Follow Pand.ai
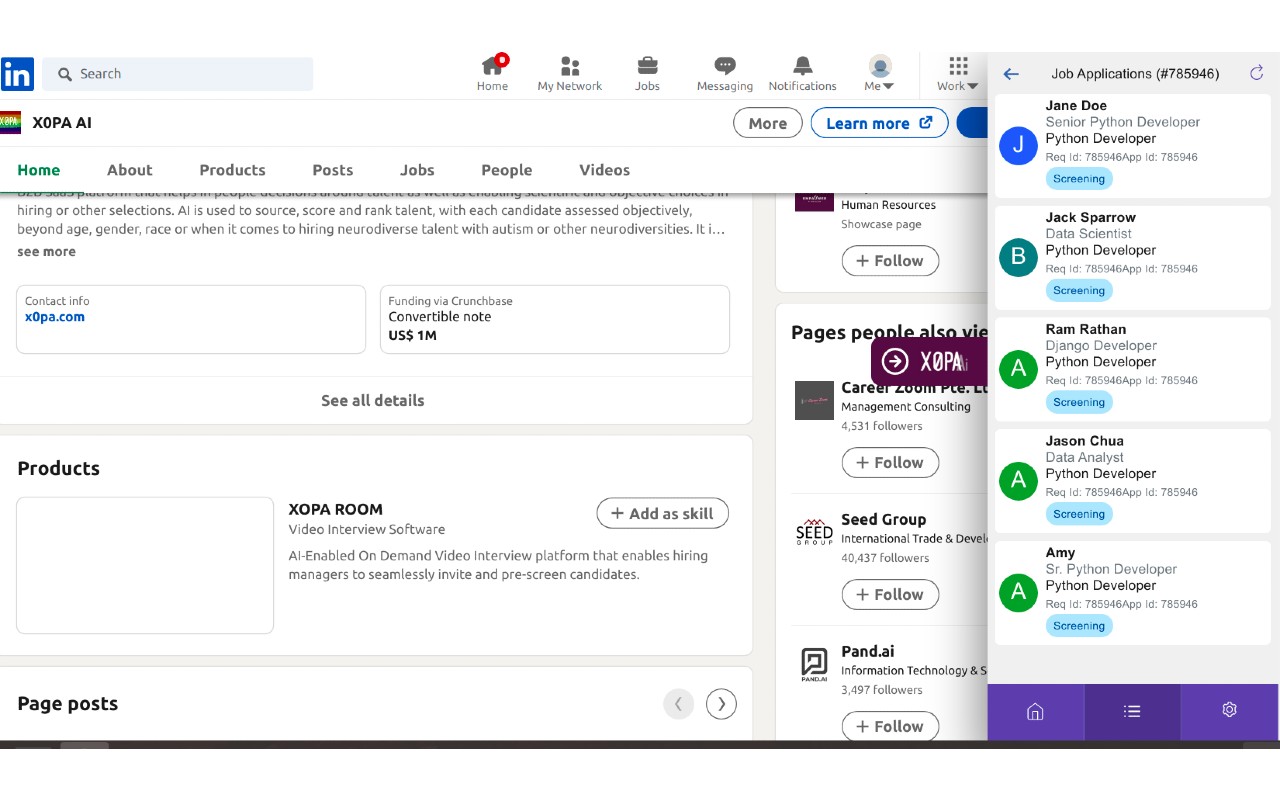 890,726
